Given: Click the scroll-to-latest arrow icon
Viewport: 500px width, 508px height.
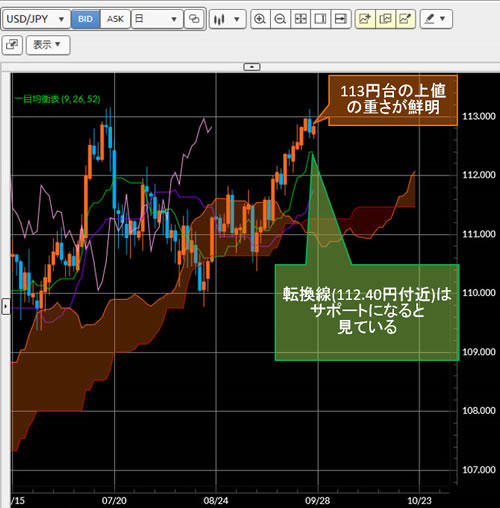Looking at the screenshot, I should 341,19.
